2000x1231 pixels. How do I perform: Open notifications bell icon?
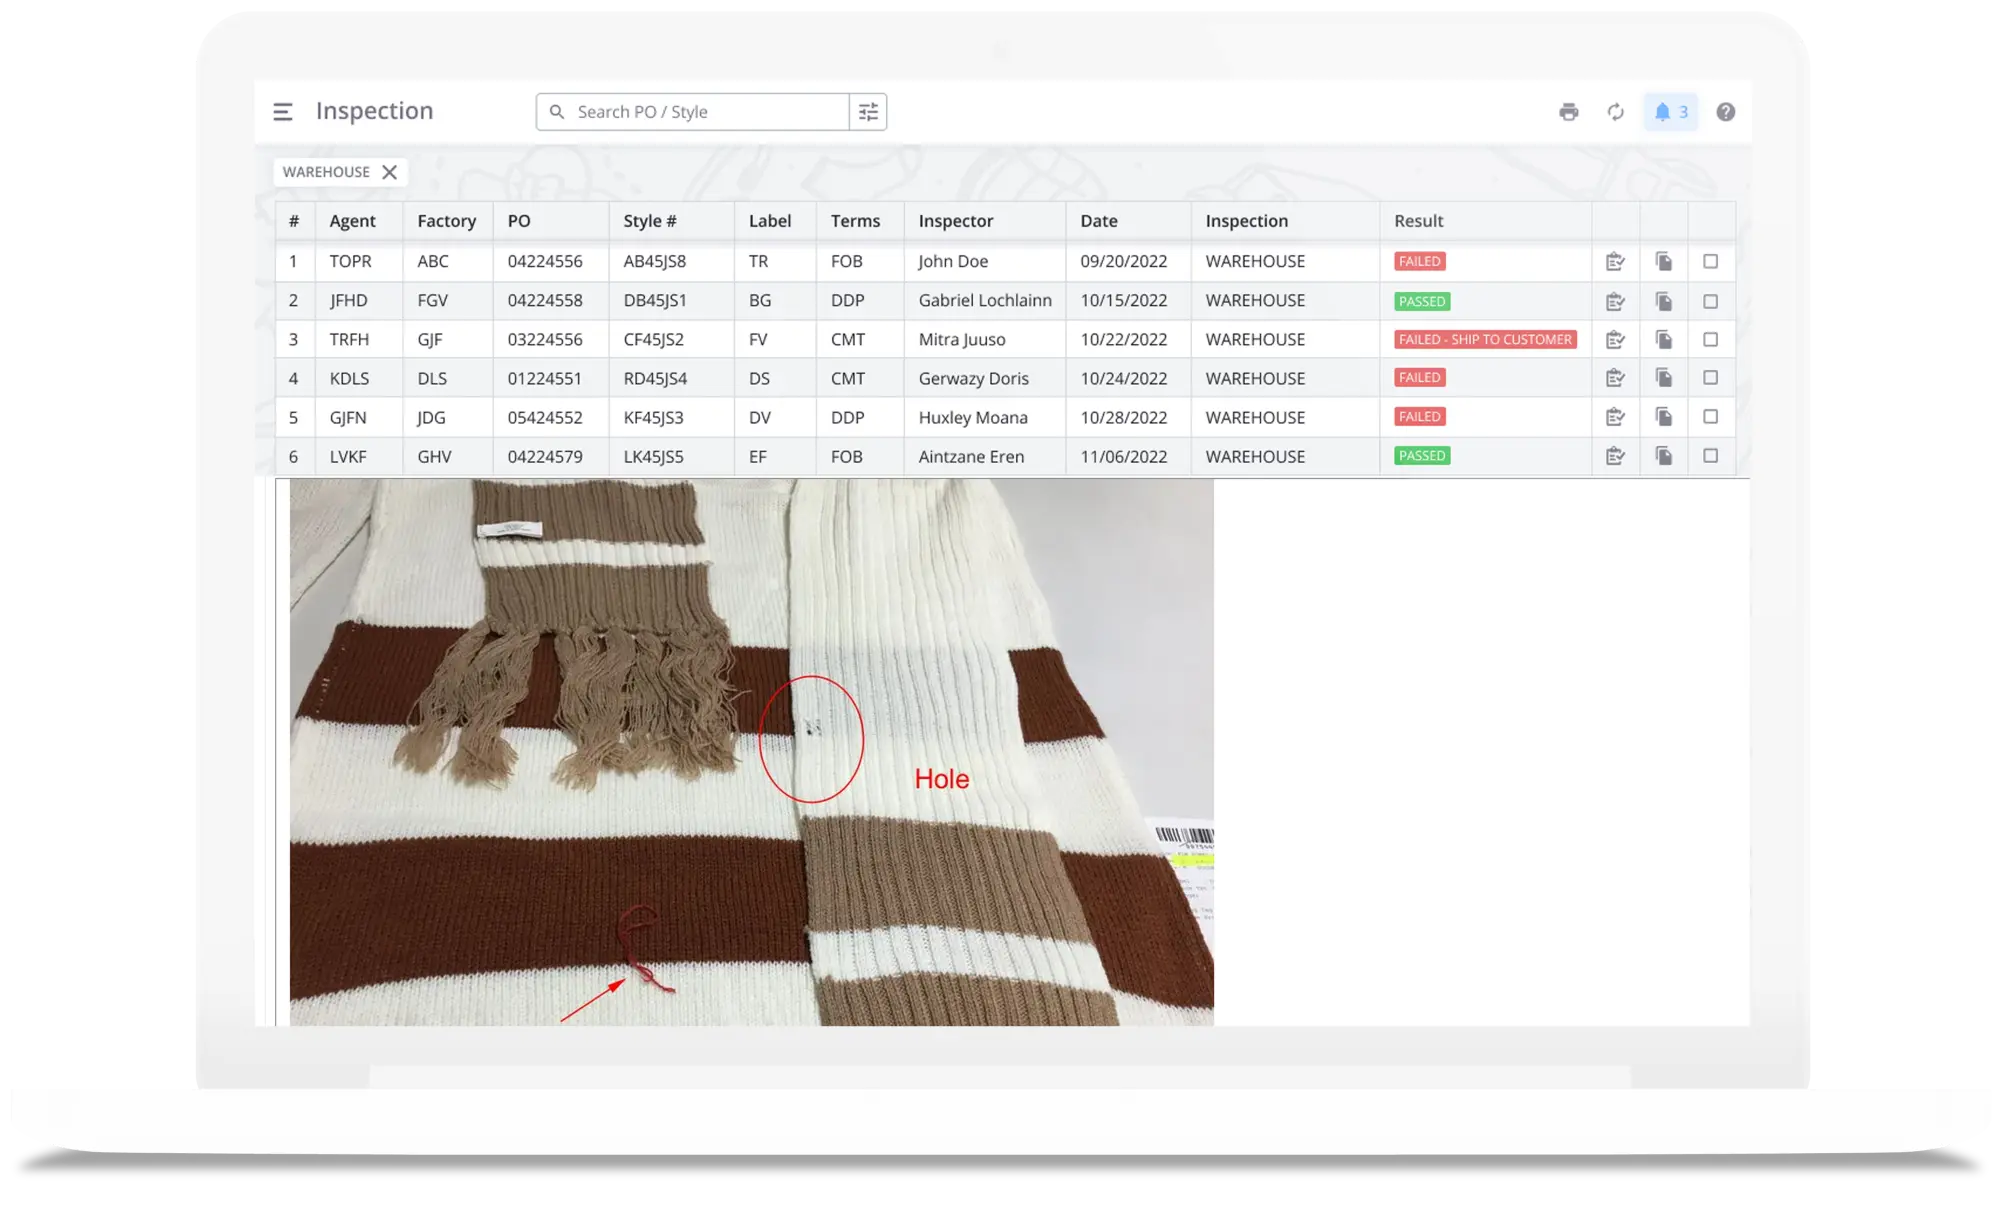coord(1661,111)
